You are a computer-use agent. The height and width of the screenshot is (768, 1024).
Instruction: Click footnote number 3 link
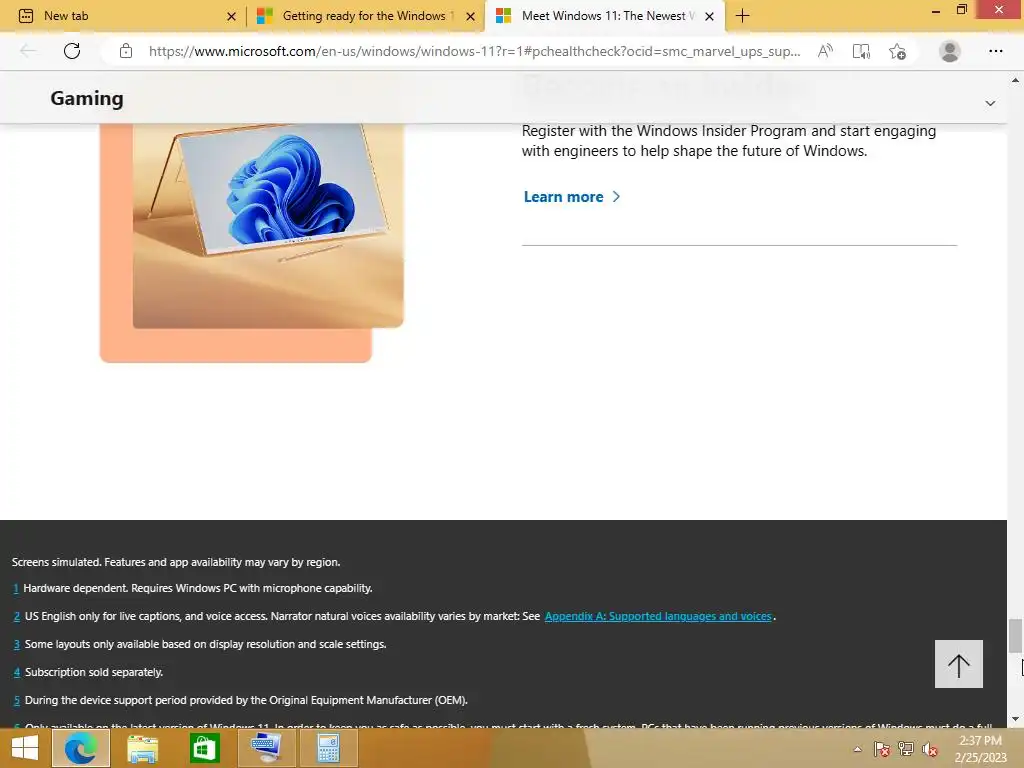tap(16, 644)
